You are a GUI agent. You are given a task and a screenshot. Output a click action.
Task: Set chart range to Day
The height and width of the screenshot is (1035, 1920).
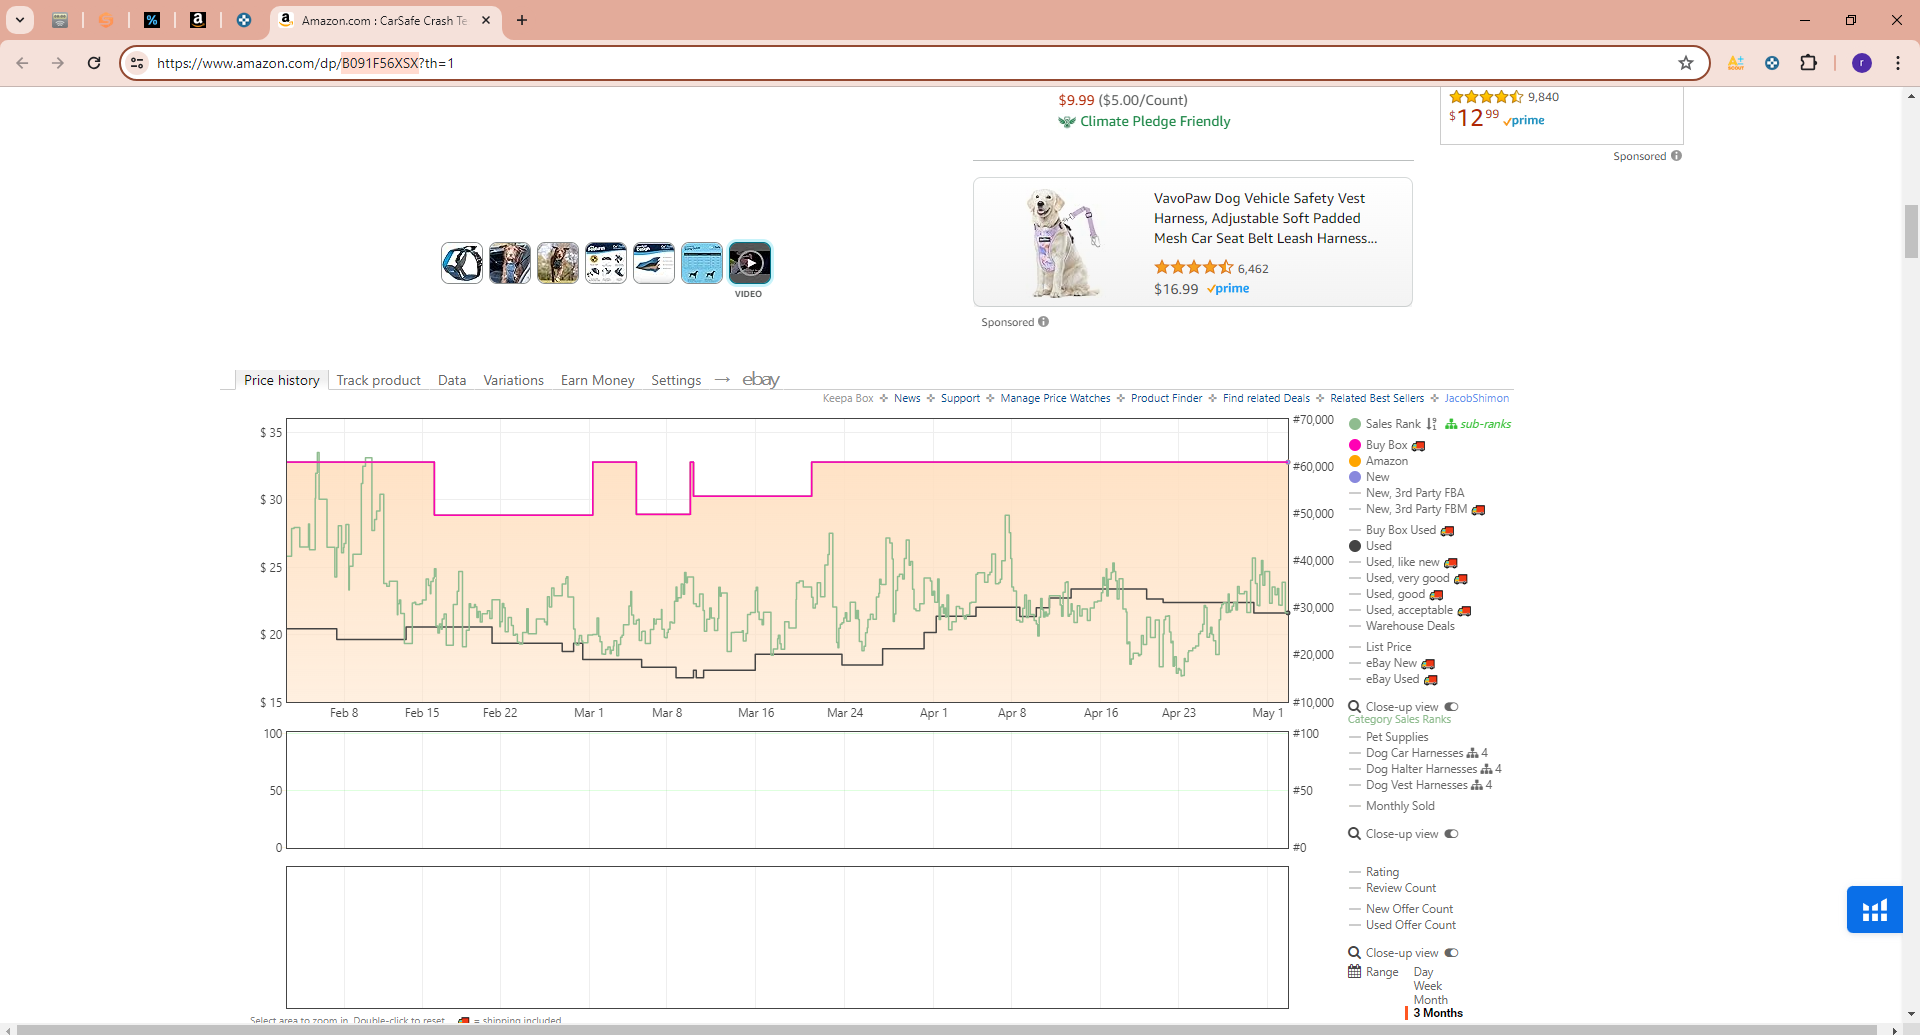(x=1423, y=972)
